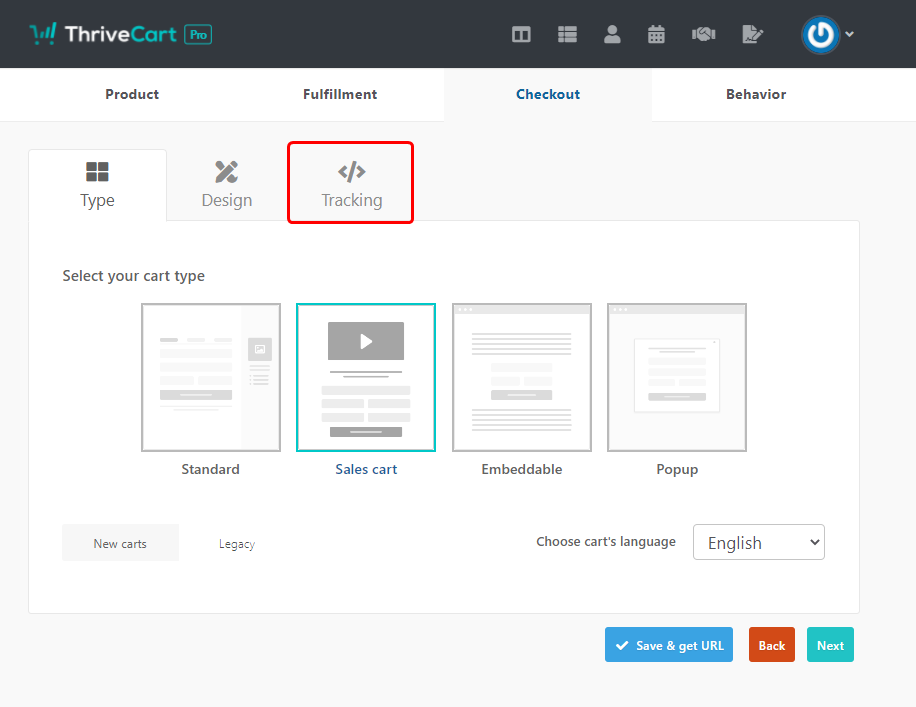Screen dimensions: 916x707
Task: Open the Fulfillment tab
Action: pos(340,94)
